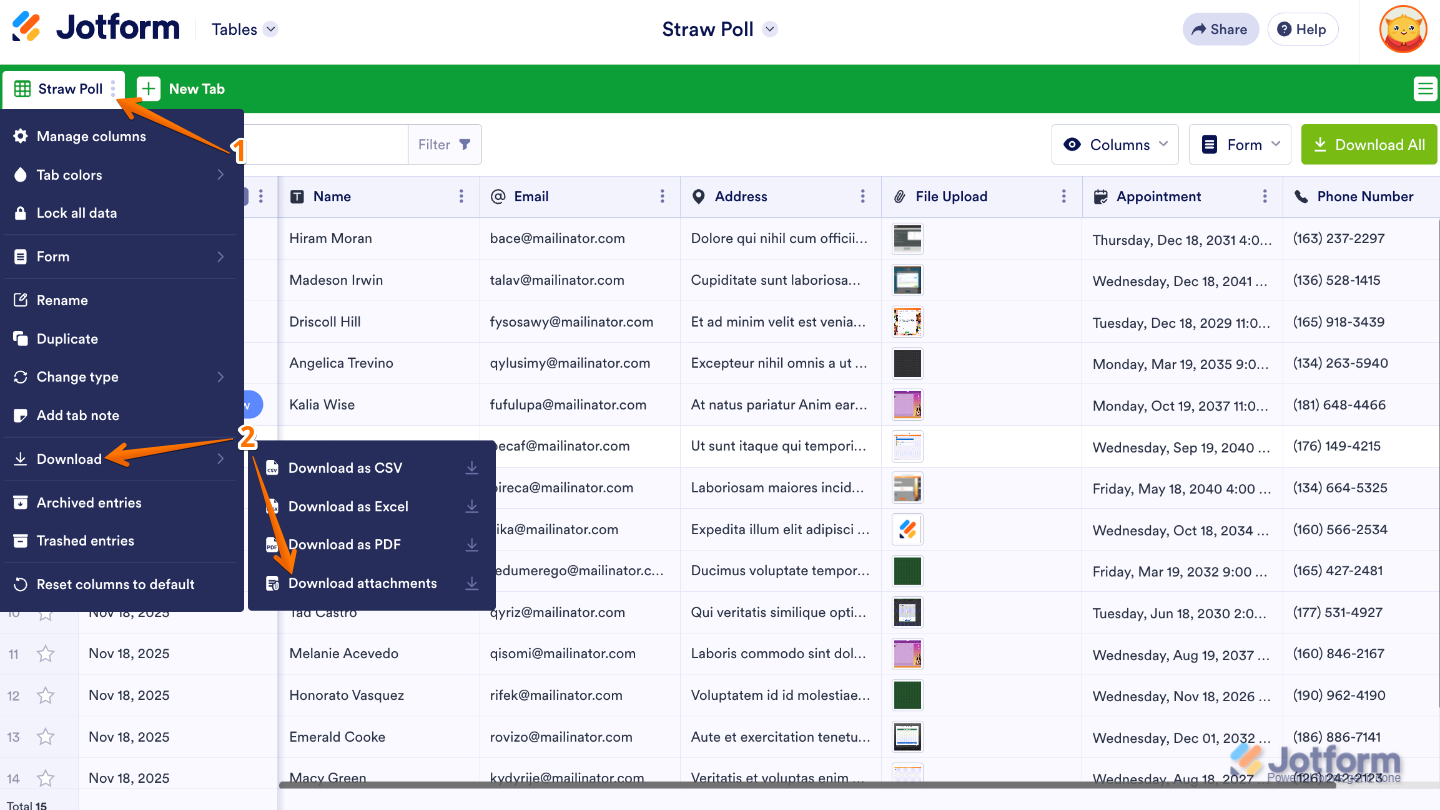Expand the Tables product dropdown
The image size is (1440, 810).
[x=245, y=30]
